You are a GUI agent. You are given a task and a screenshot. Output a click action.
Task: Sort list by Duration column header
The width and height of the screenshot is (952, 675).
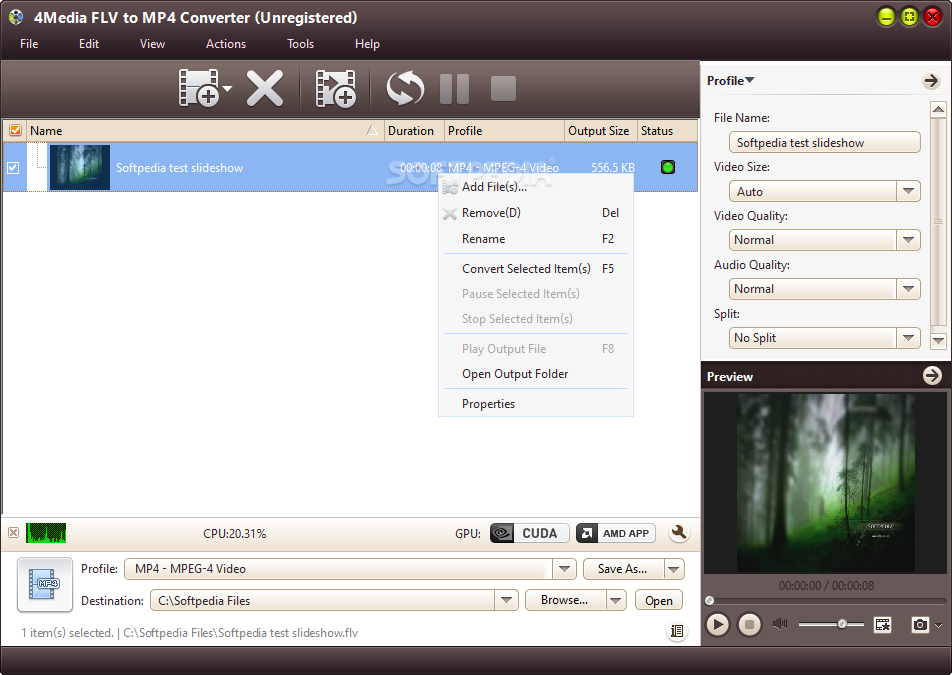[413, 131]
